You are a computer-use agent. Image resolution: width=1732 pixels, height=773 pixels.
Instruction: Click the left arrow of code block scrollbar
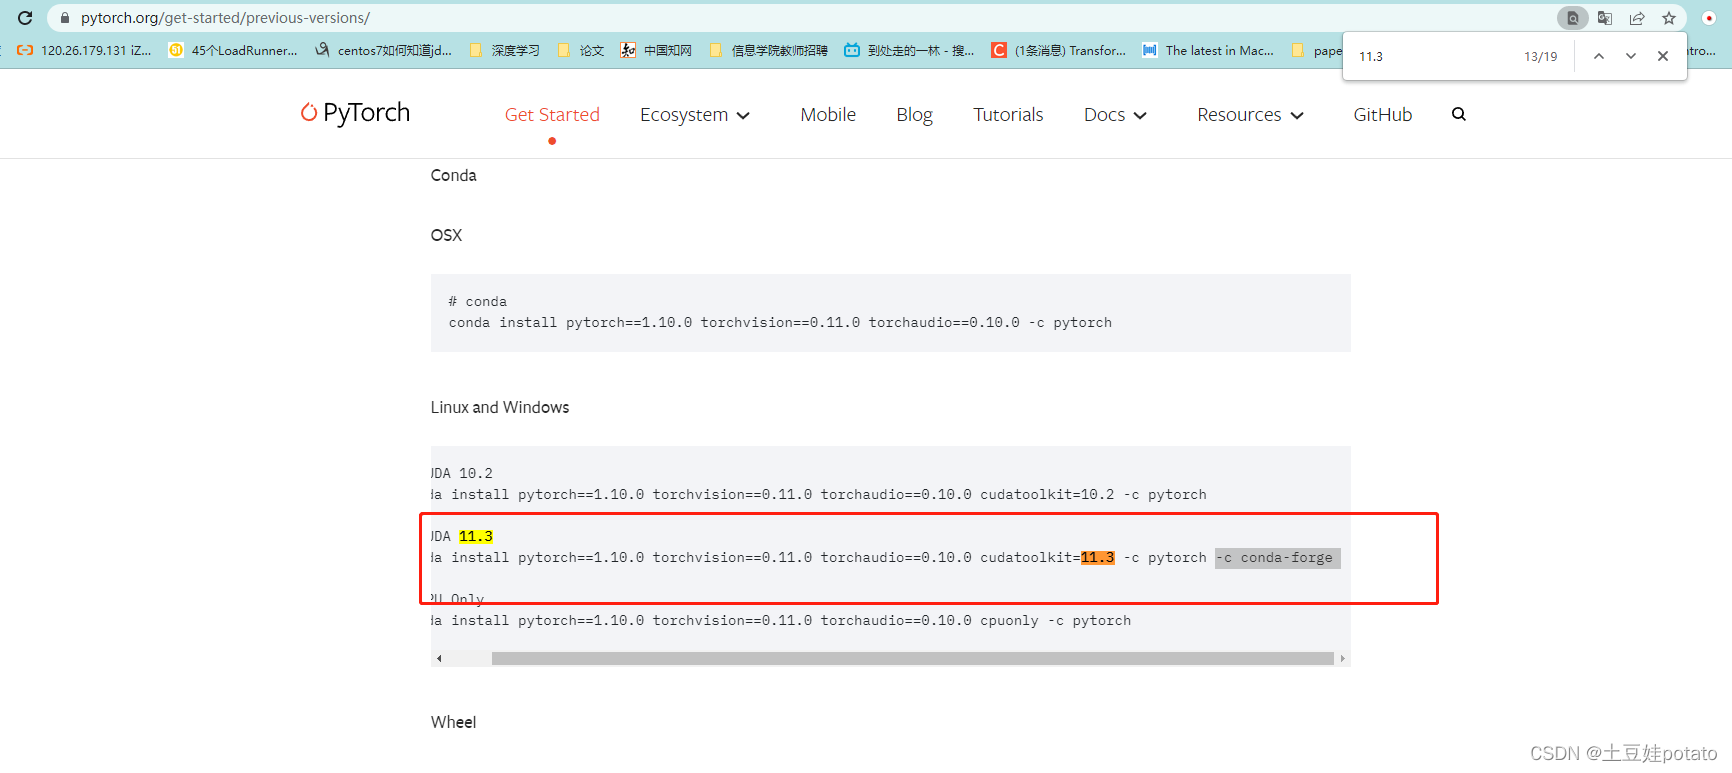pyautogui.click(x=439, y=658)
